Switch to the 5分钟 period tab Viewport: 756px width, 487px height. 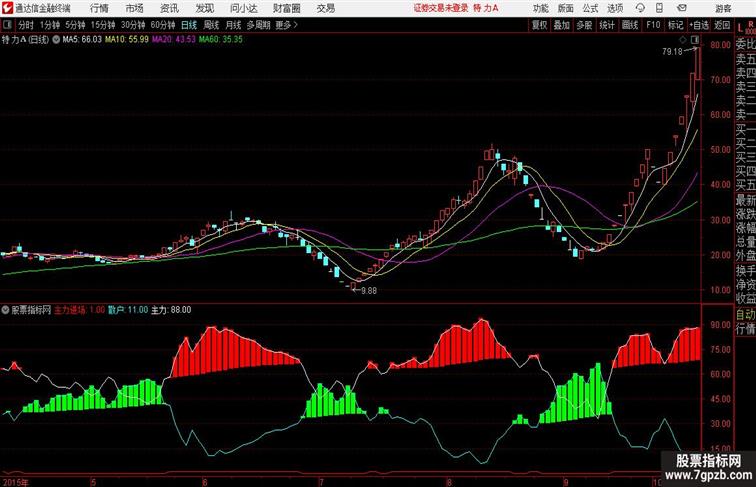[75, 25]
